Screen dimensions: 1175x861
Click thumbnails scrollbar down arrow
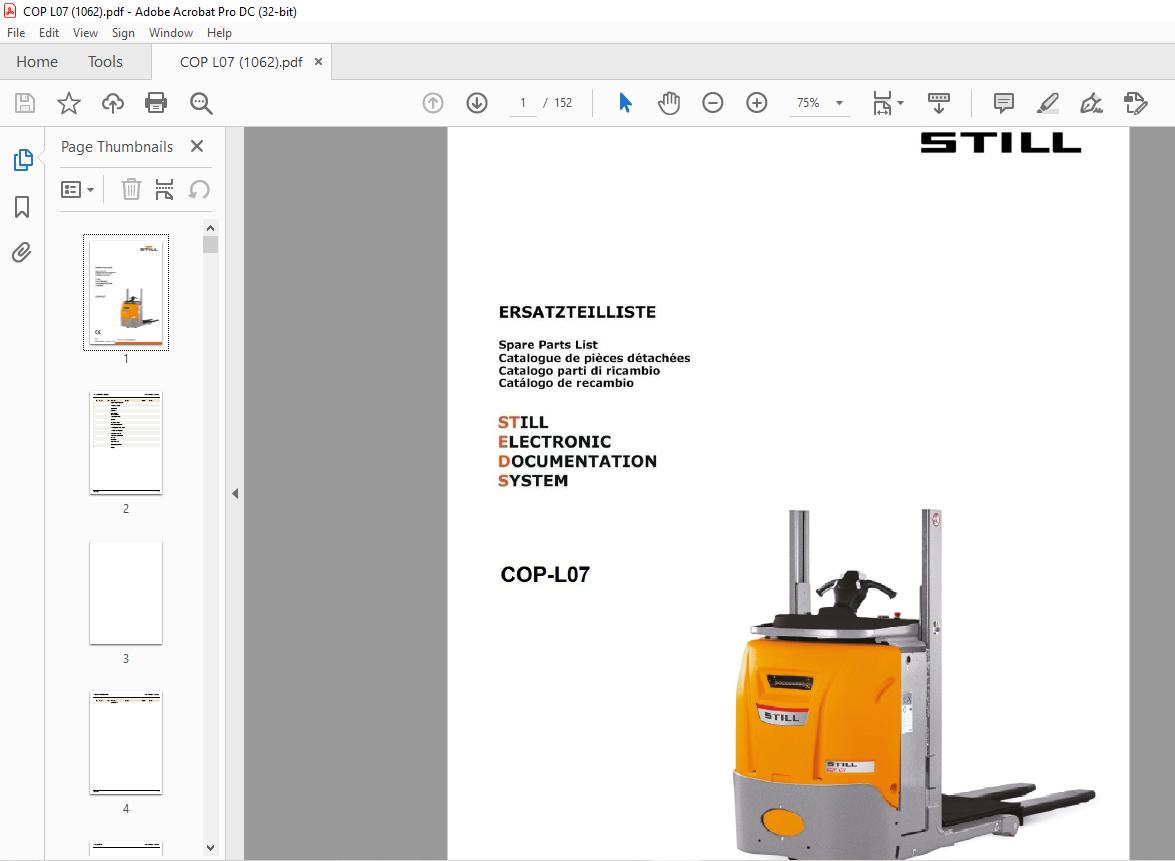[x=211, y=848]
